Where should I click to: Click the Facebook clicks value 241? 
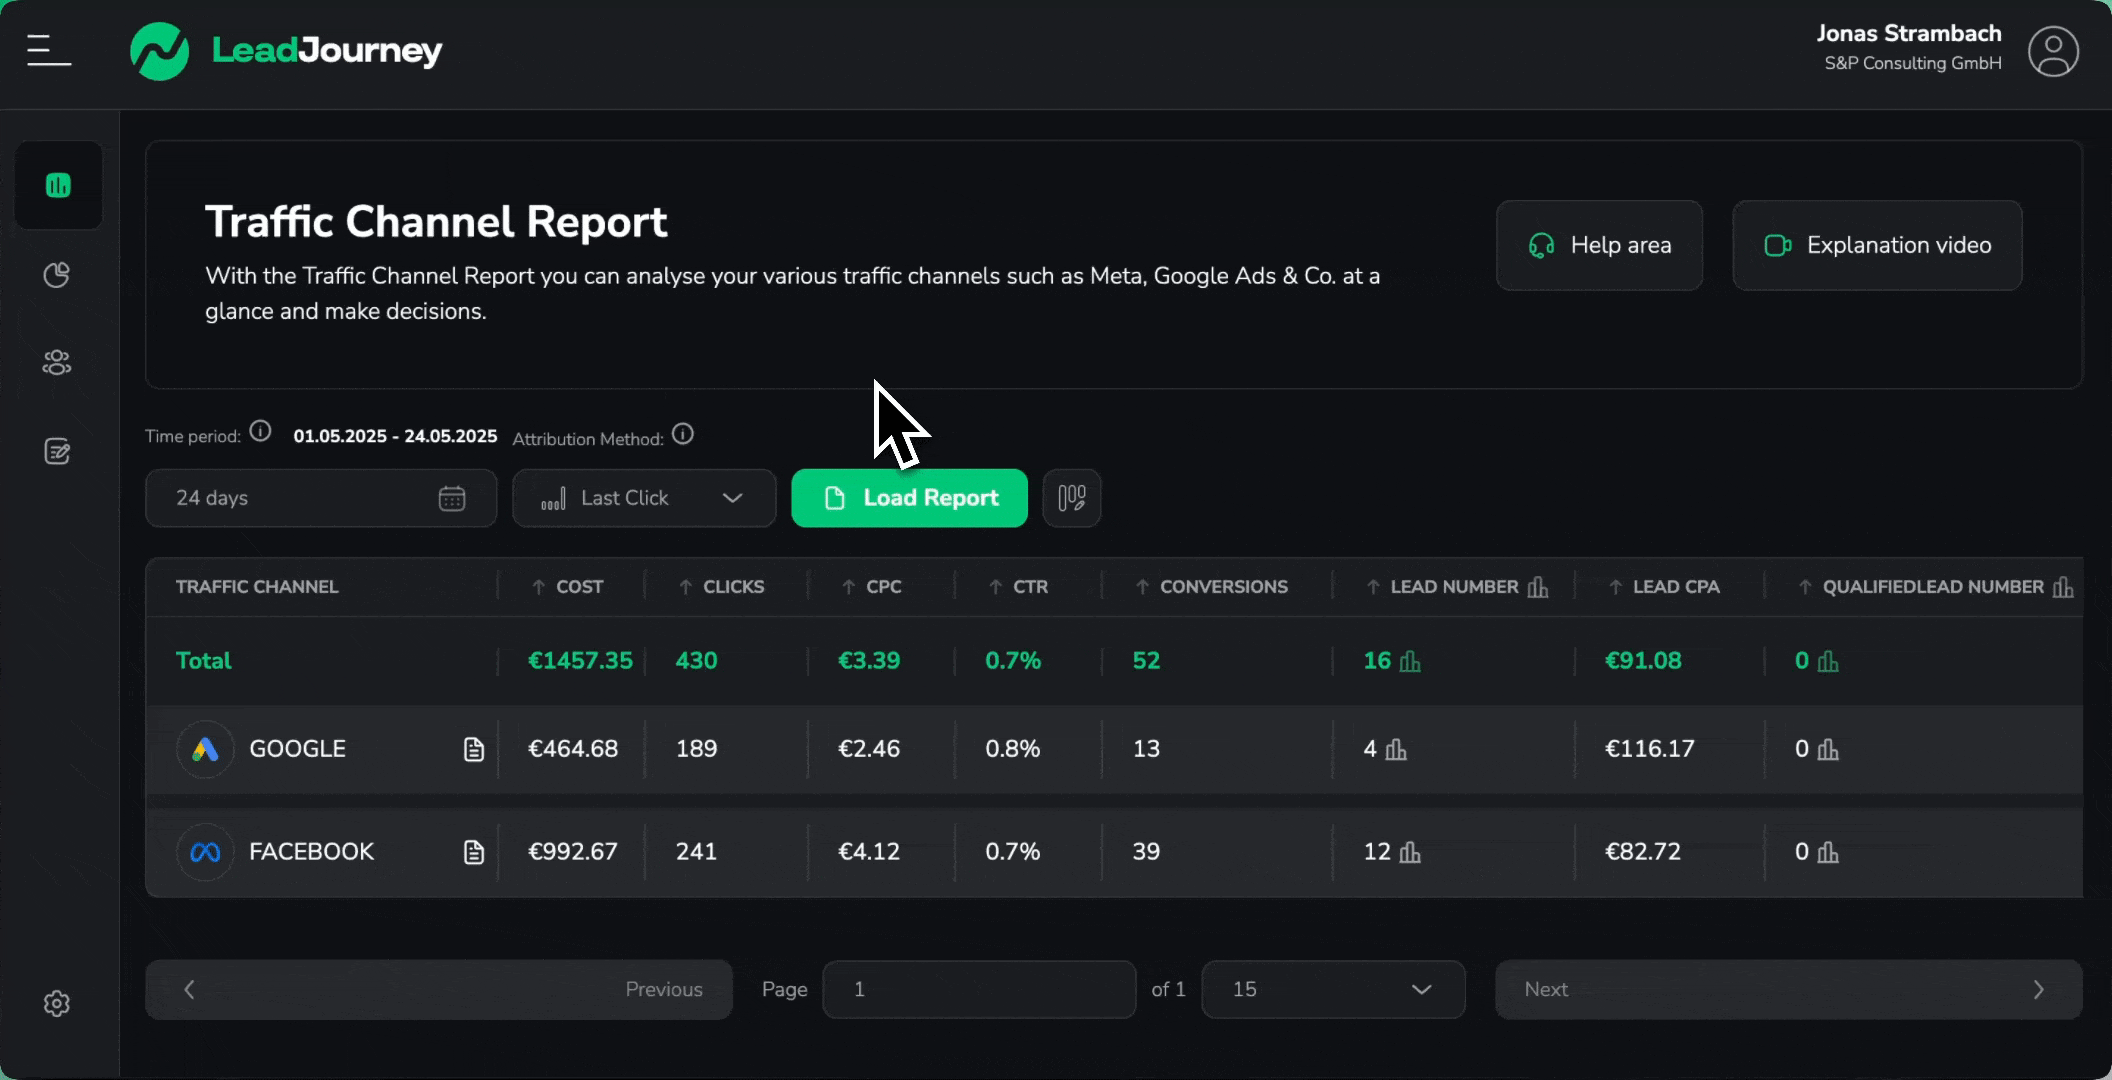[697, 852]
